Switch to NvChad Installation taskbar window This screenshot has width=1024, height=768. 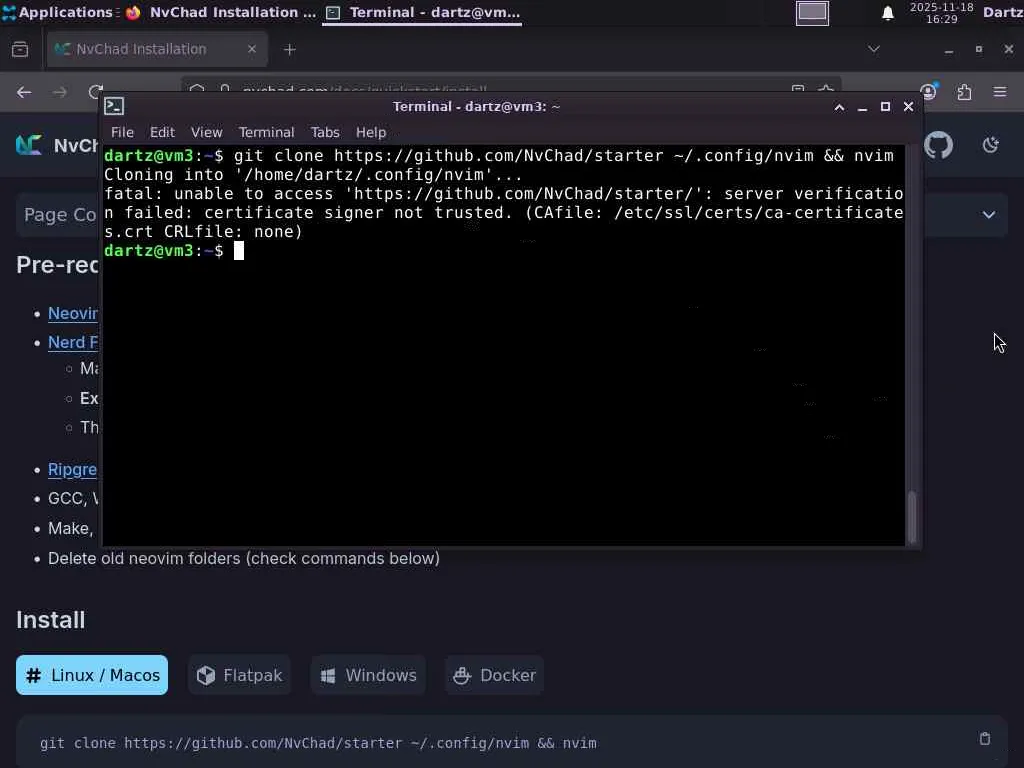tap(221, 12)
